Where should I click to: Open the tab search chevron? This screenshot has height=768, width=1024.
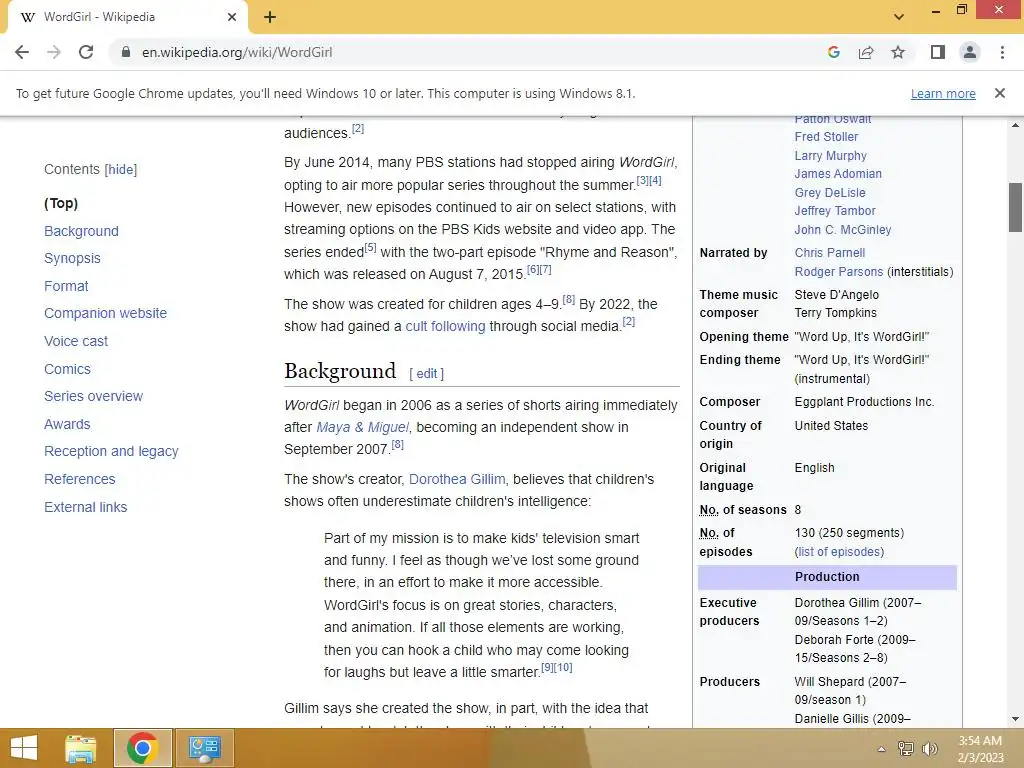coord(899,17)
